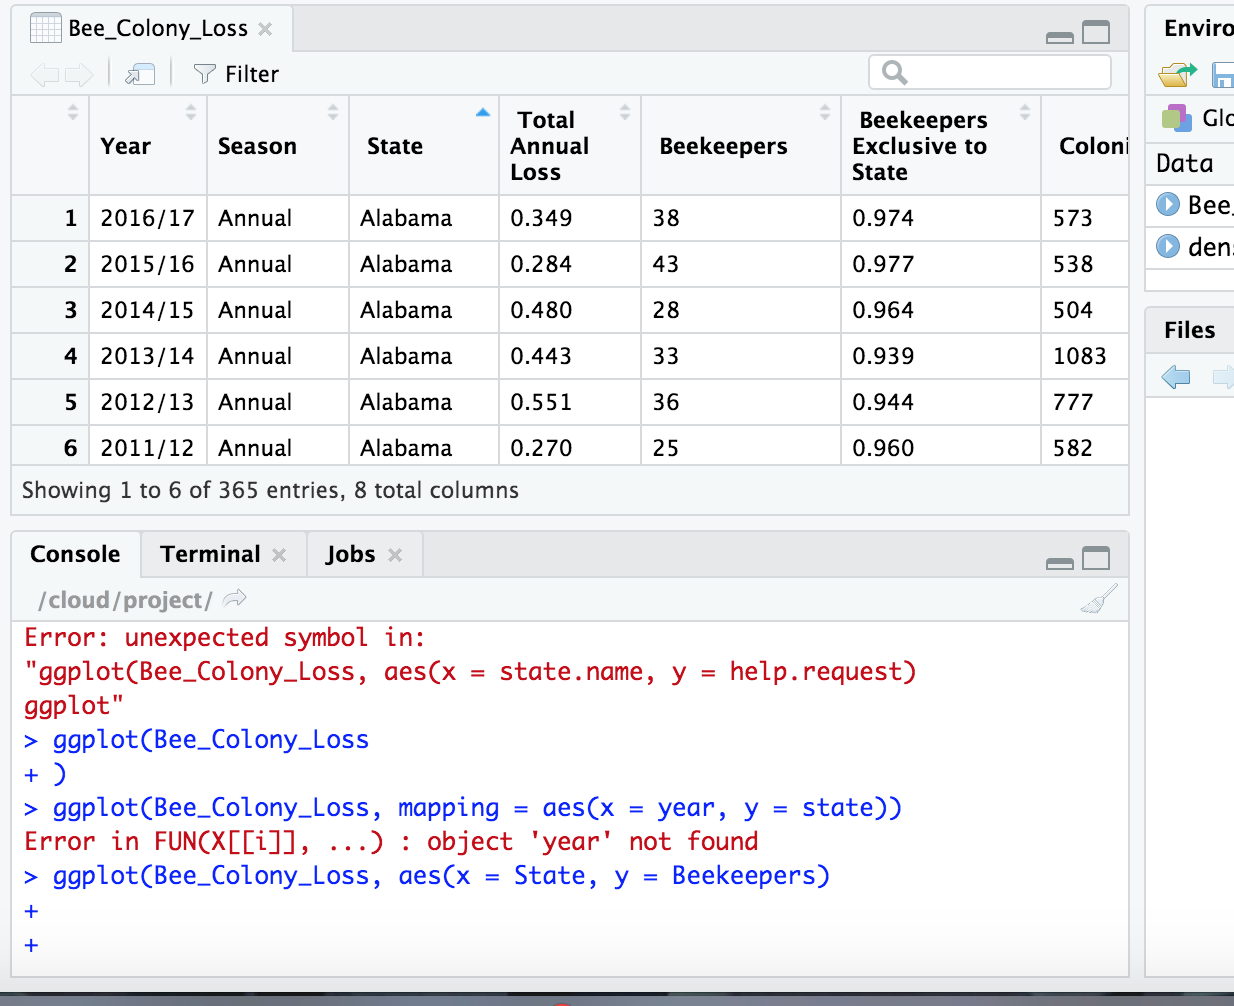
Task: Click the Filter funnel icon in data viewer
Action: pos(204,74)
